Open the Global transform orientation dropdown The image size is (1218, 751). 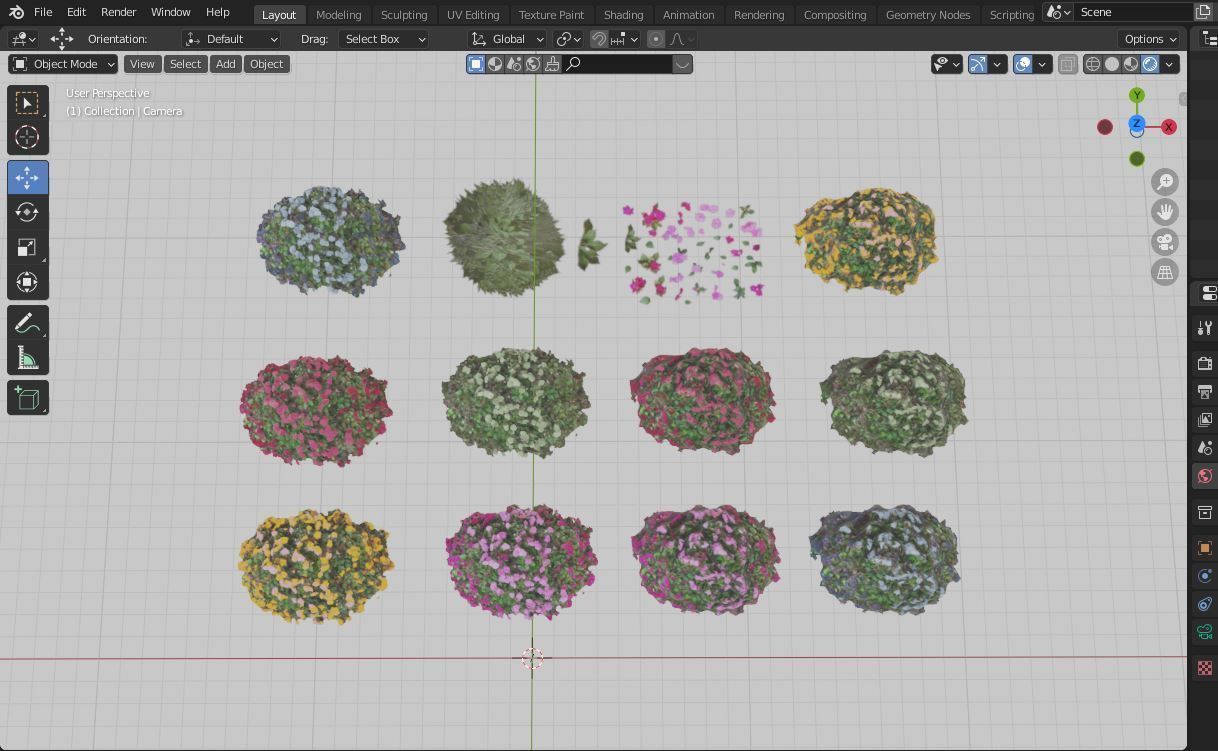[507, 39]
